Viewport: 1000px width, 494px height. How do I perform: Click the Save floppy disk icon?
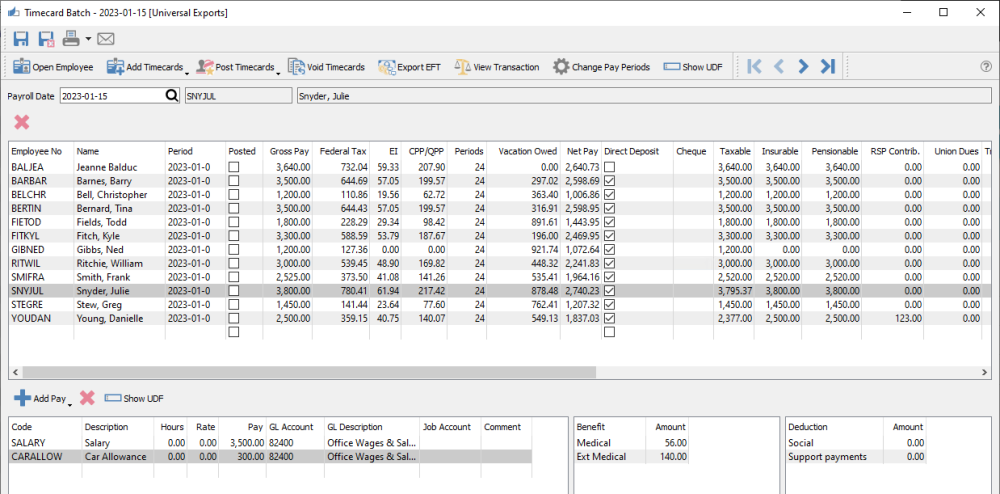coord(22,39)
